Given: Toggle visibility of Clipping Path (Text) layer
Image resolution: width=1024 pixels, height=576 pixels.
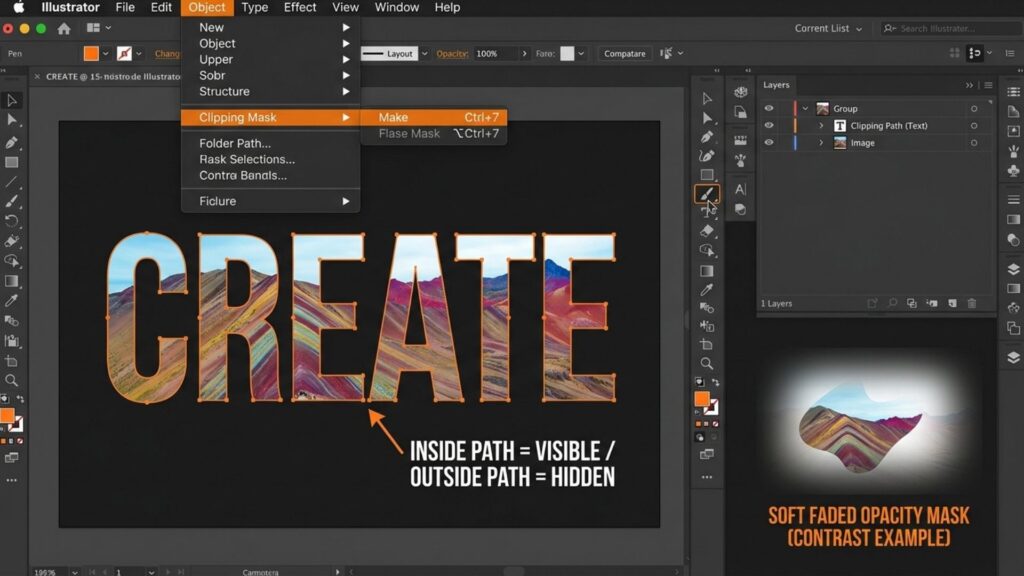Looking at the screenshot, I should [769, 125].
